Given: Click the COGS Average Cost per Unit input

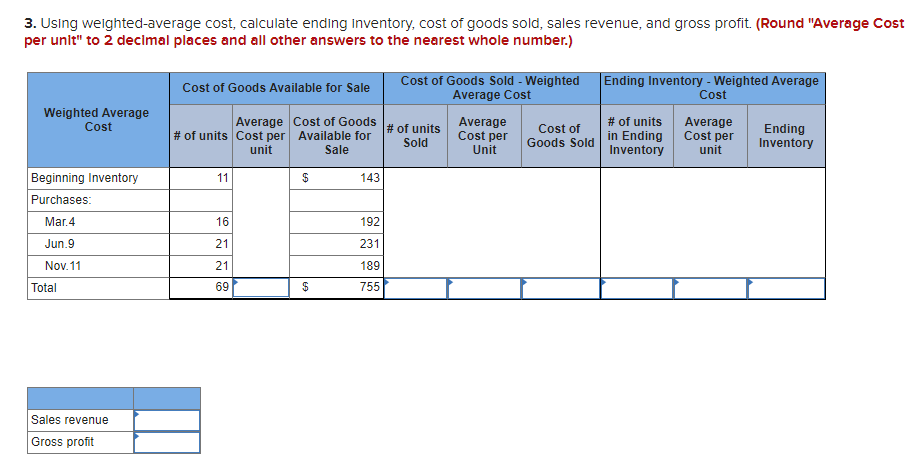Looking at the screenshot, I should (x=484, y=288).
